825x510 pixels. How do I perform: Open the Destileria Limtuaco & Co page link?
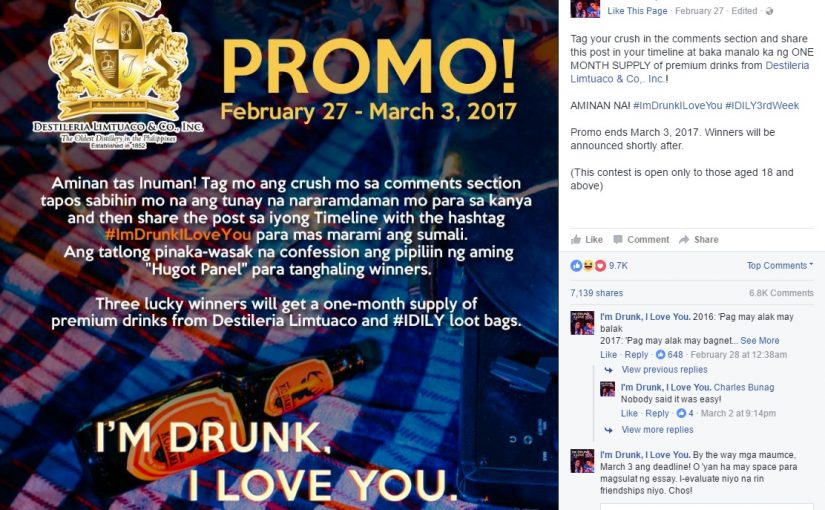pyautogui.click(x=690, y=72)
